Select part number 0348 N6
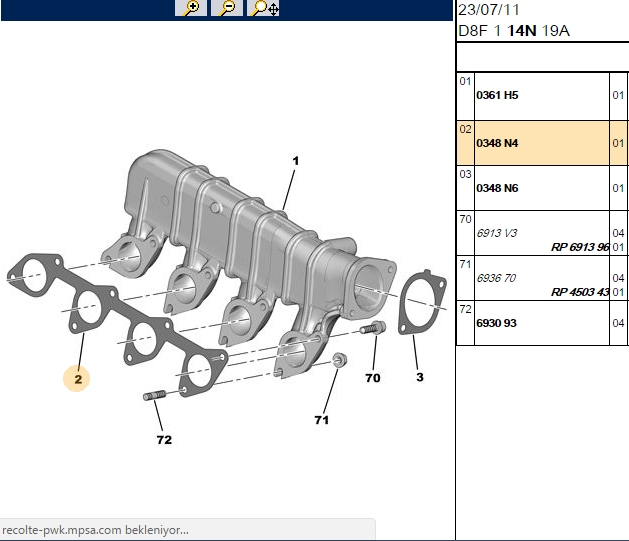 click(x=497, y=188)
